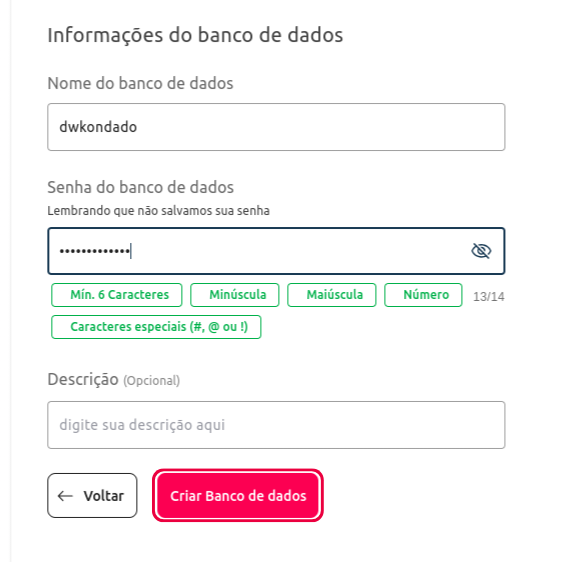
Task: Click the left arrow icon inside Voltar
Action: tap(65, 496)
